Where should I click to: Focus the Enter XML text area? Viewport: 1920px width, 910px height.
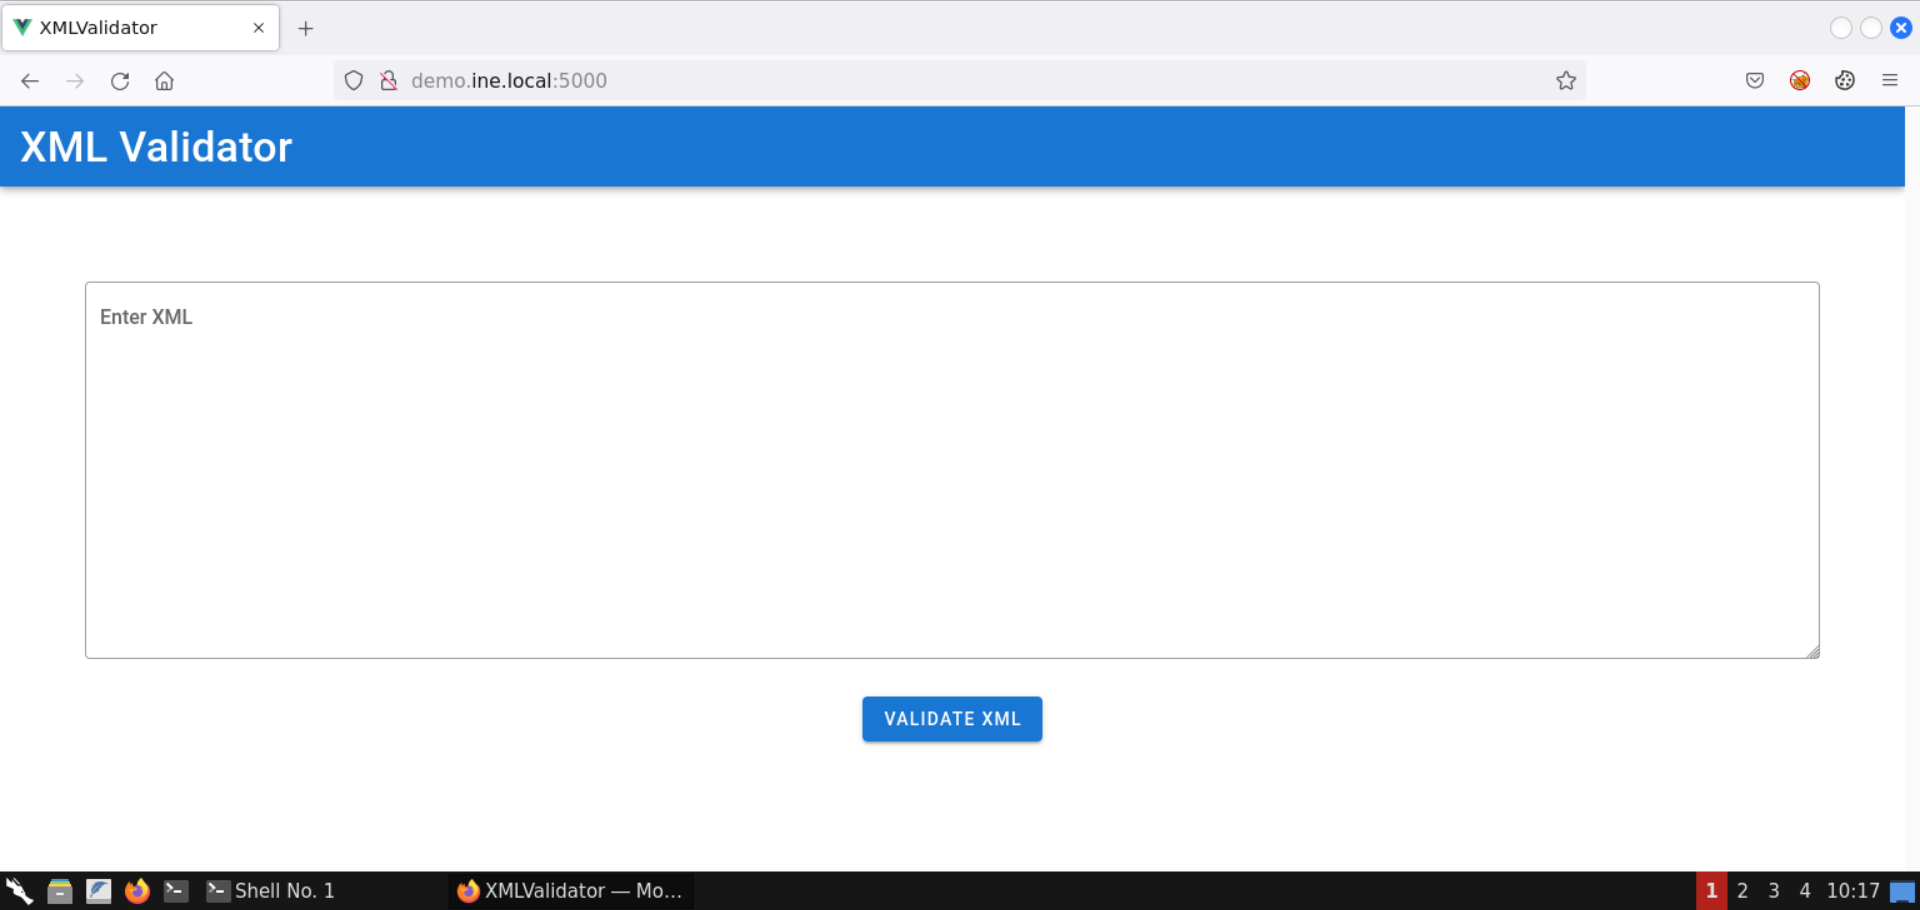[x=952, y=470]
